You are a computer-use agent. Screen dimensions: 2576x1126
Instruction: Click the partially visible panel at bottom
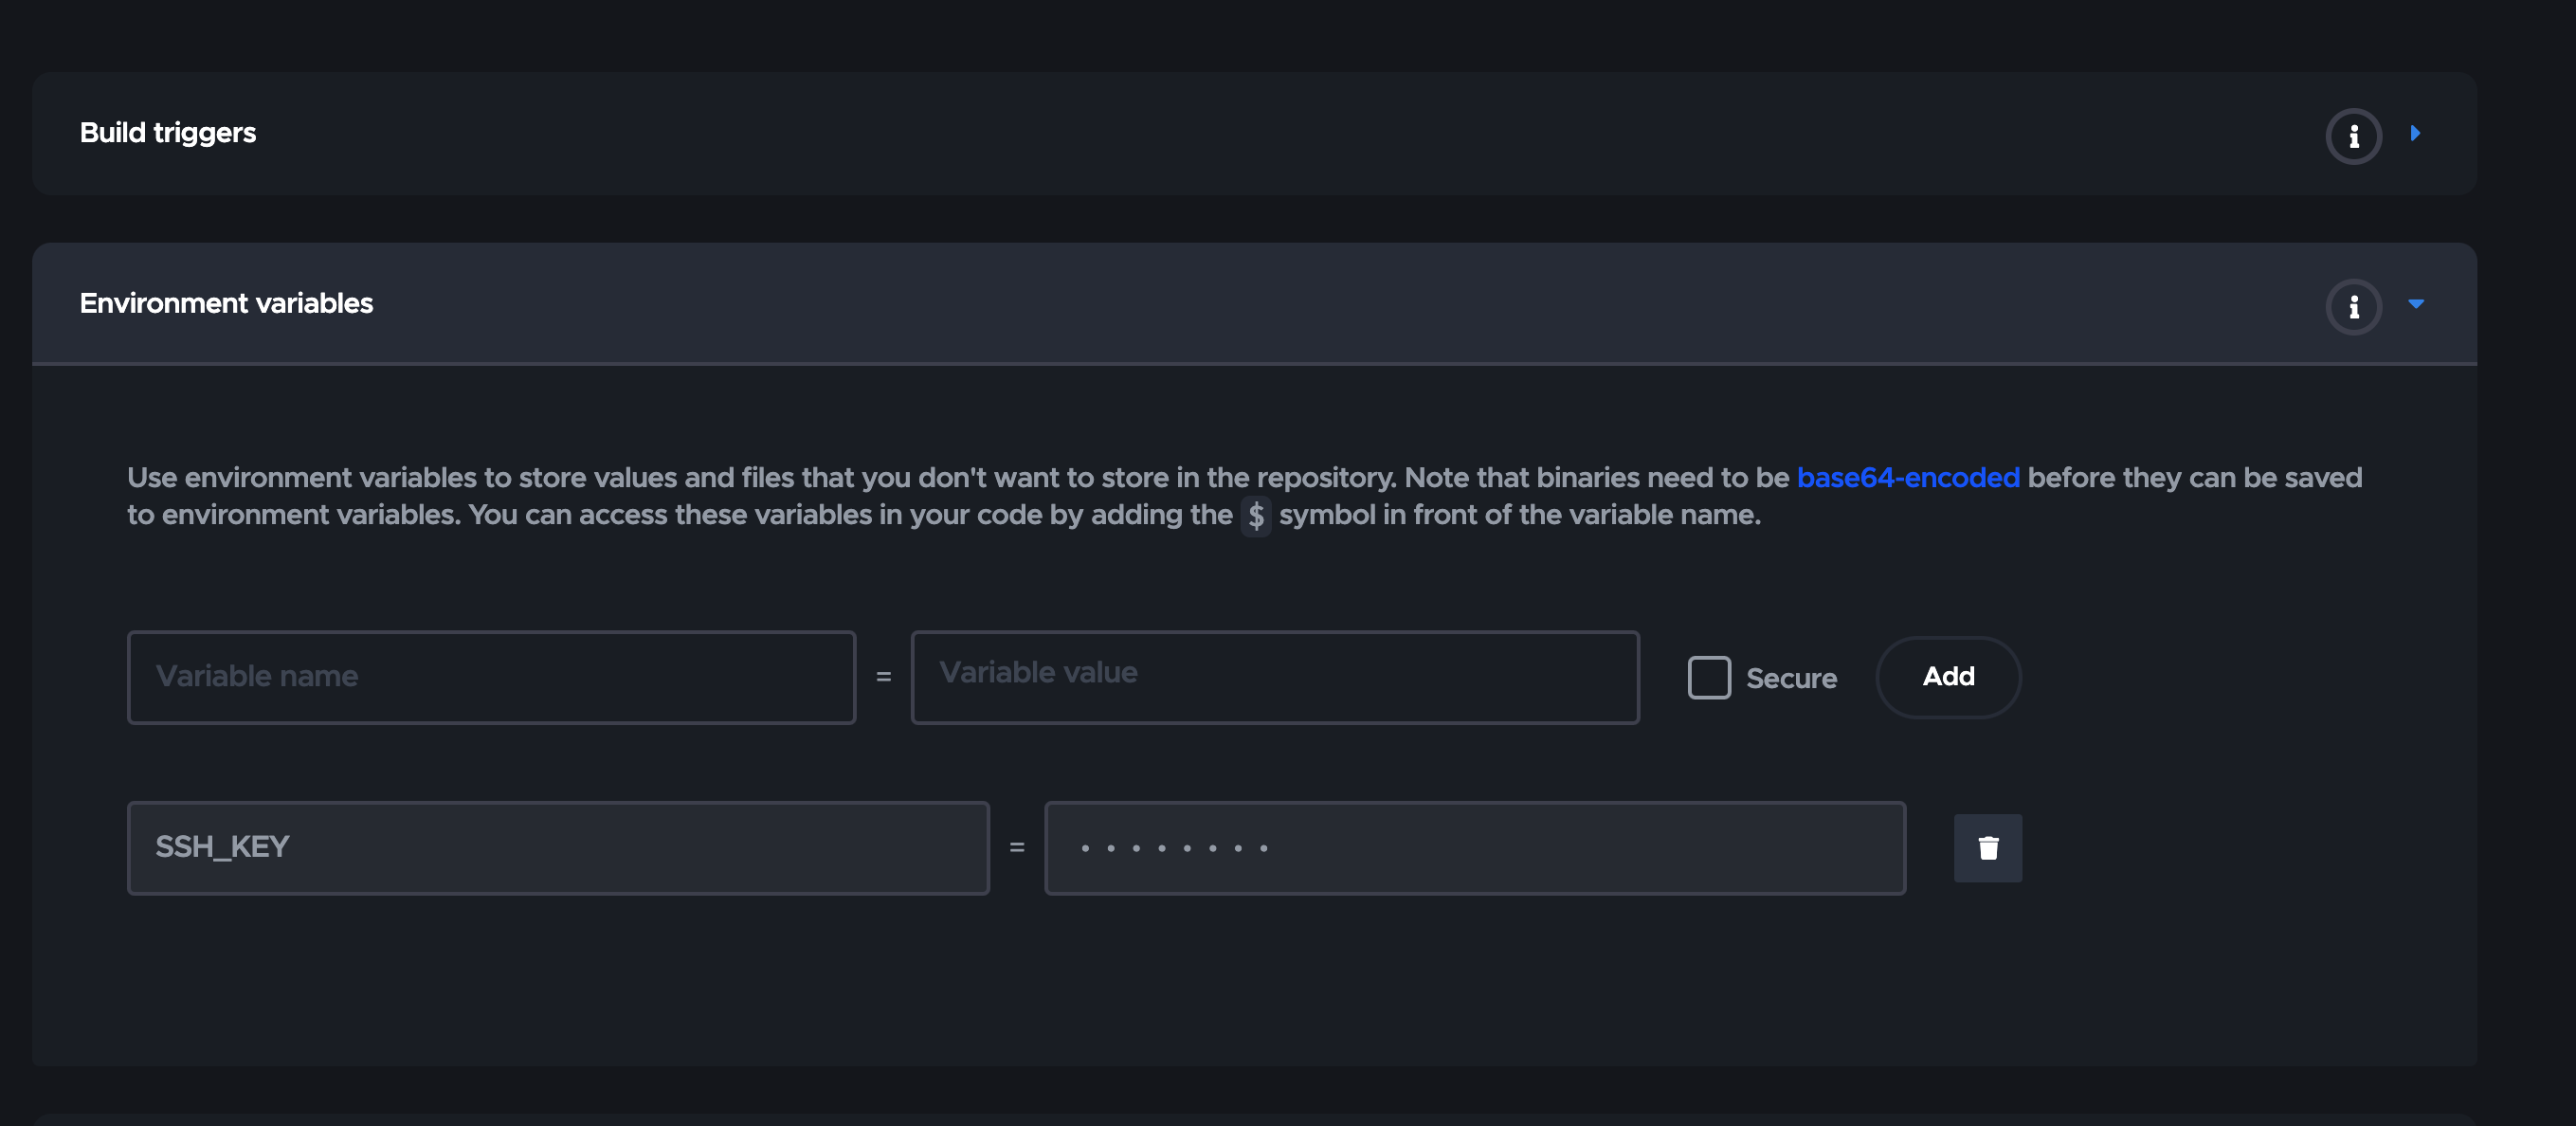click(x=1254, y=1119)
